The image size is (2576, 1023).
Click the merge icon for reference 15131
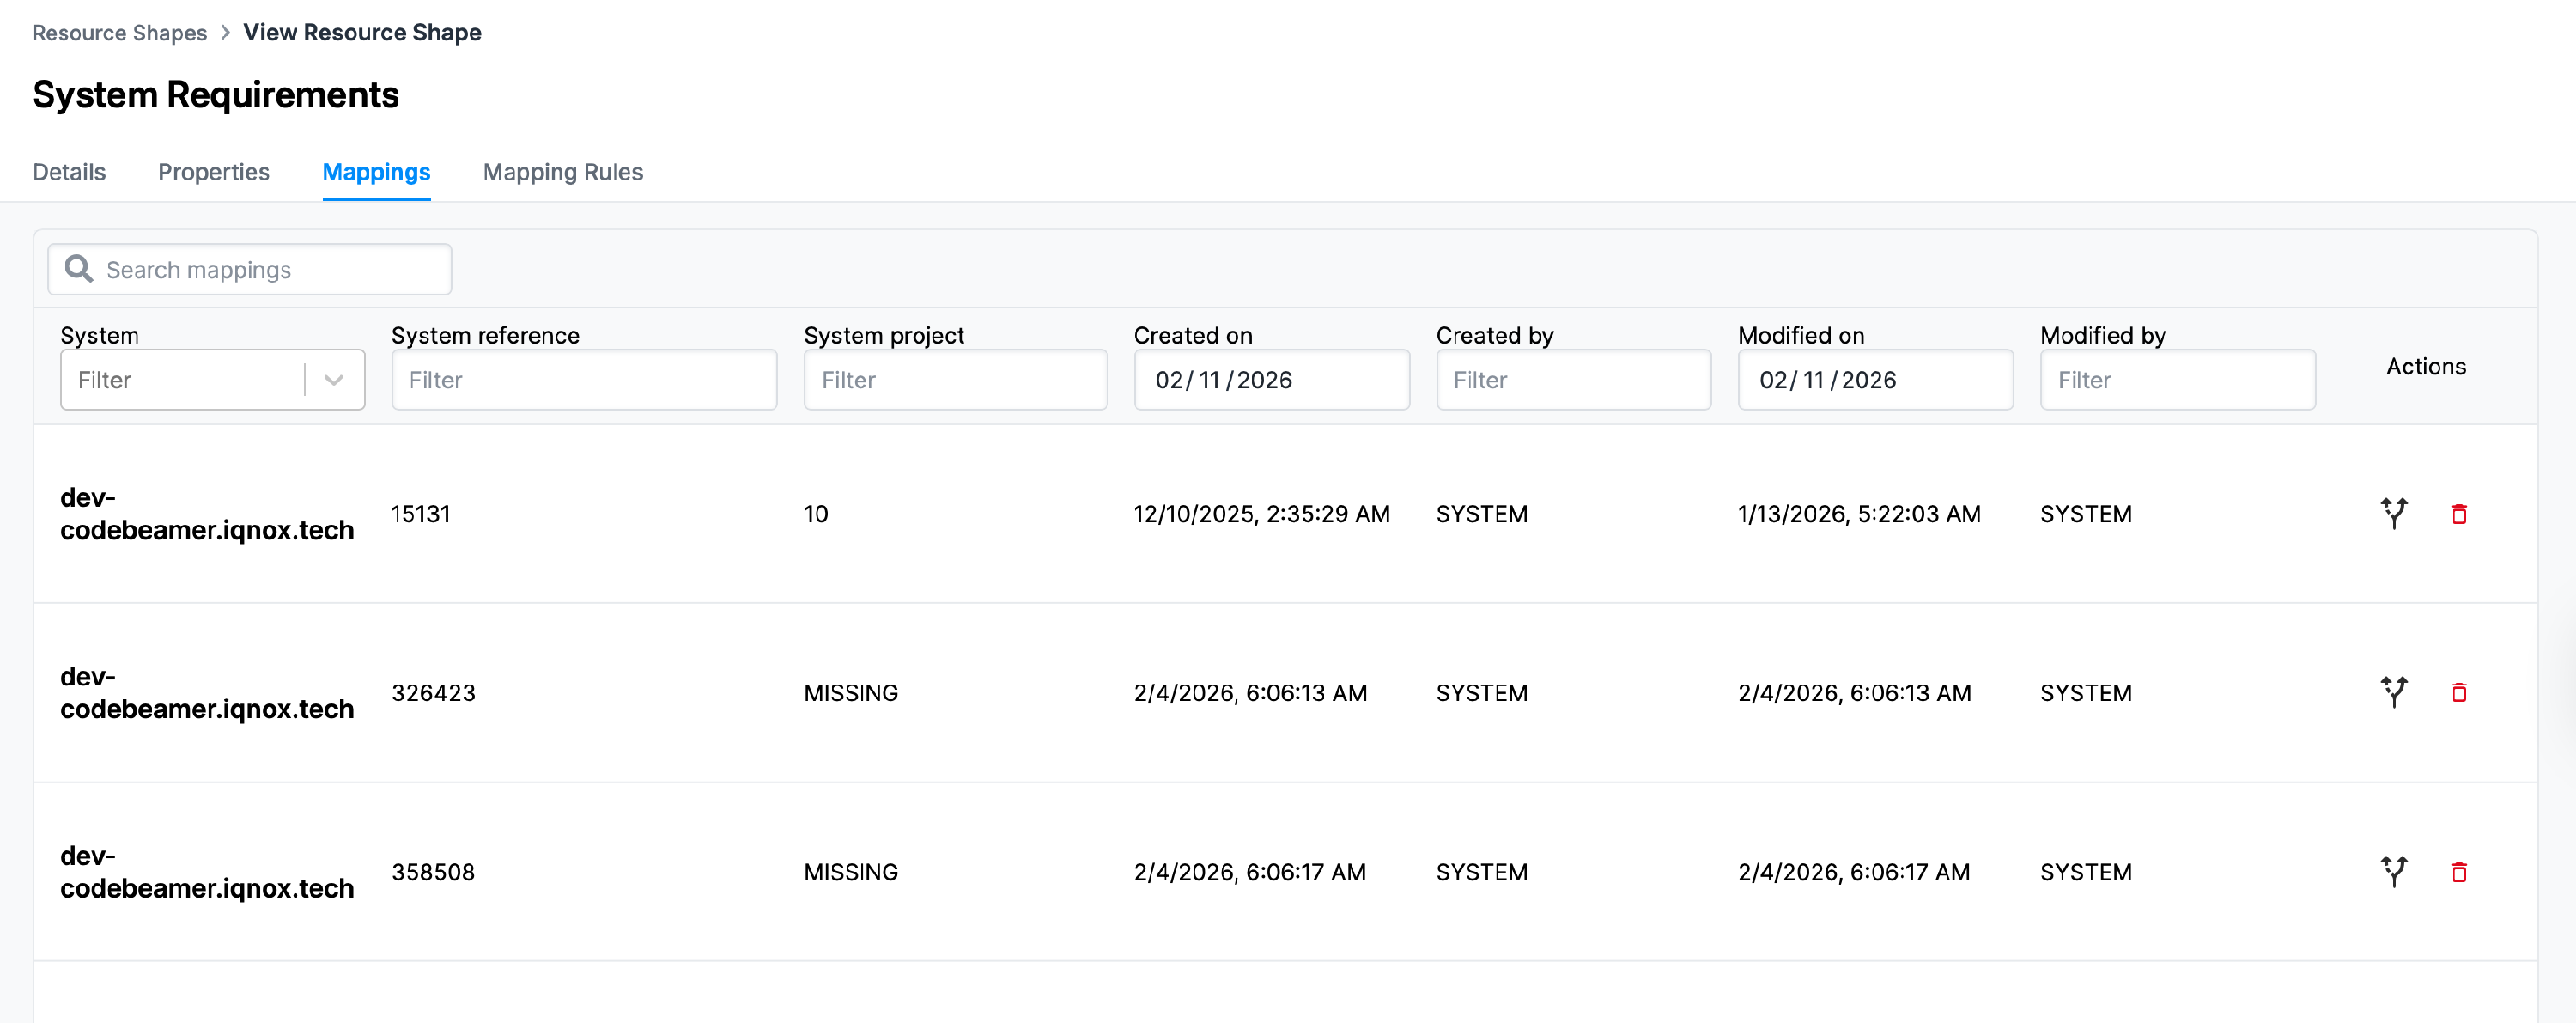coord(2393,513)
